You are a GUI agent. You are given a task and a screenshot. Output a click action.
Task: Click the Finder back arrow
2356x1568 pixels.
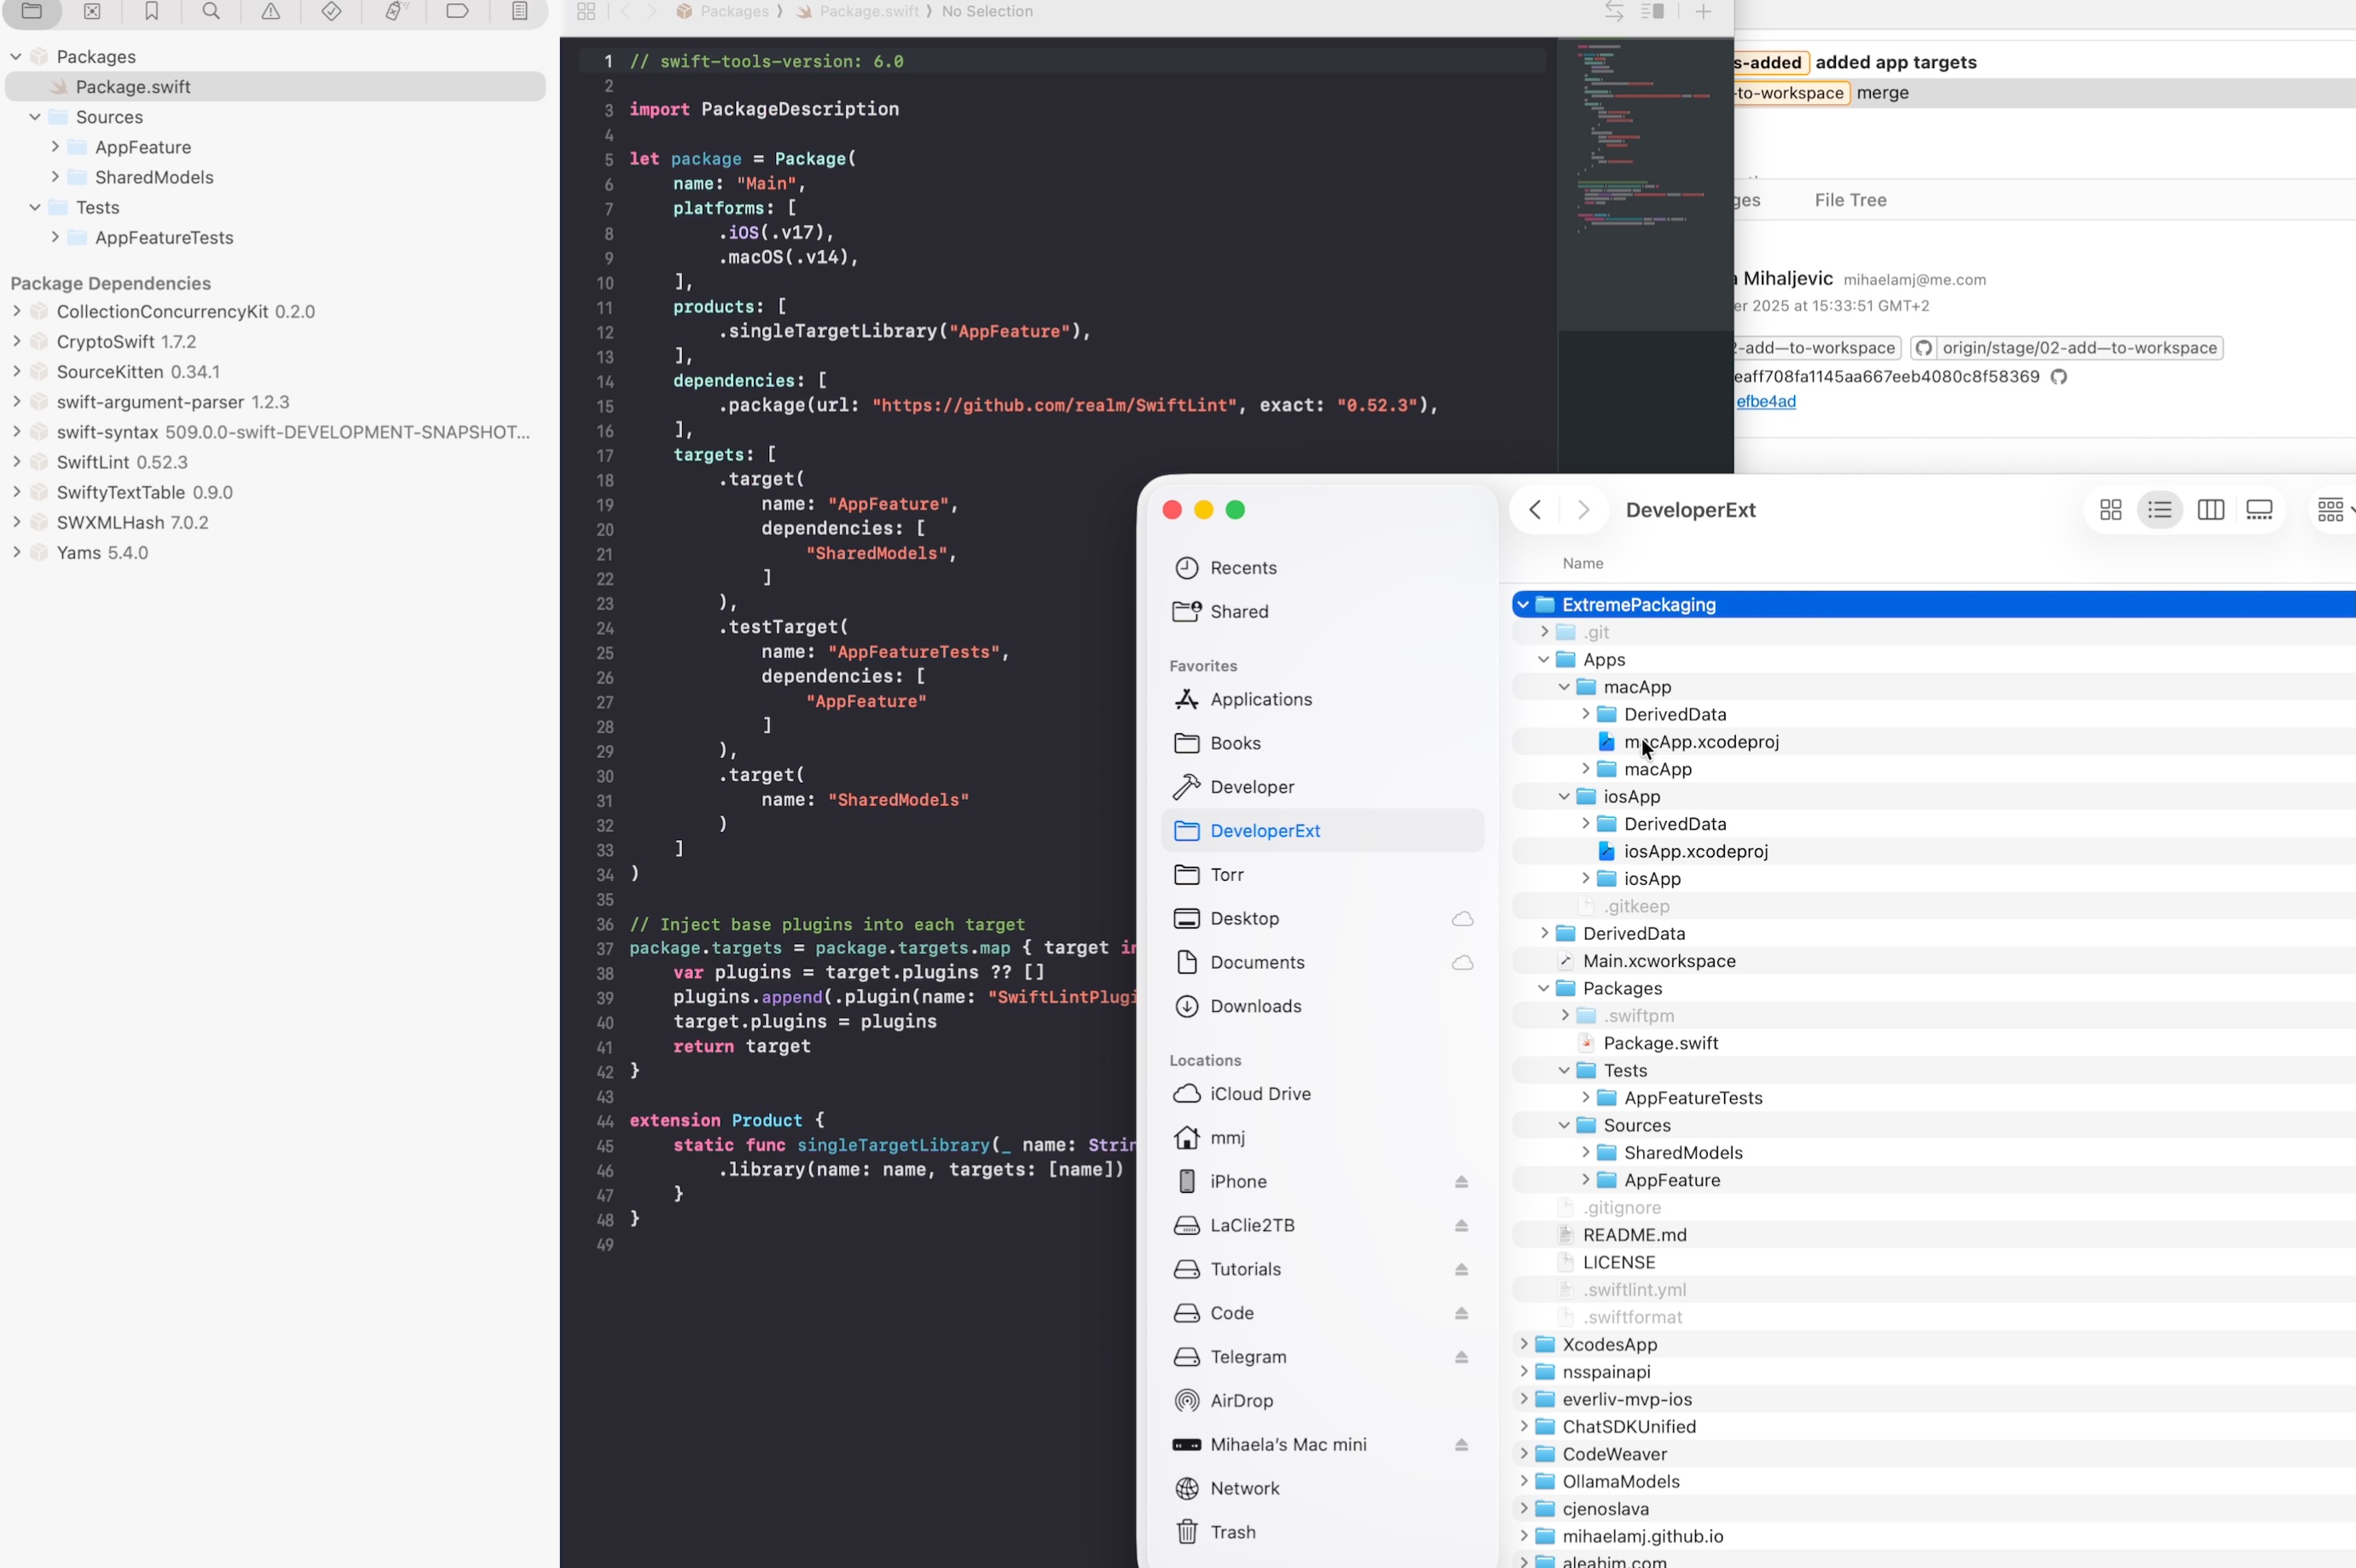click(x=1535, y=510)
